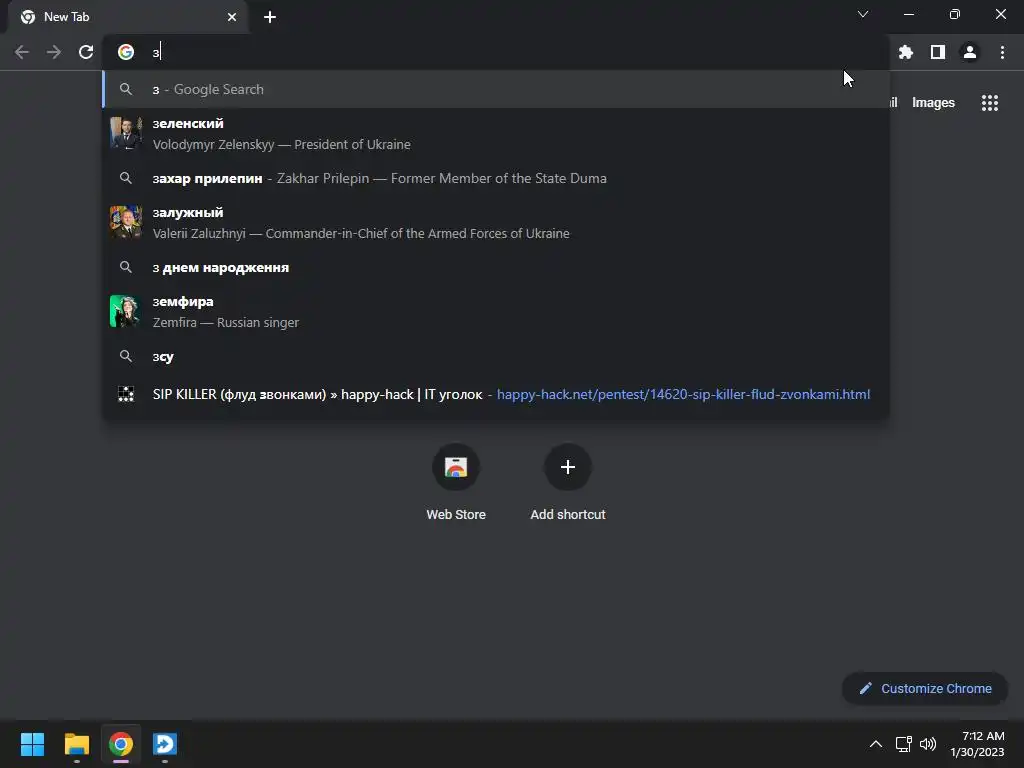Click the magnifier icon beside захар прилепин
1024x768 pixels.
click(126, 178)
